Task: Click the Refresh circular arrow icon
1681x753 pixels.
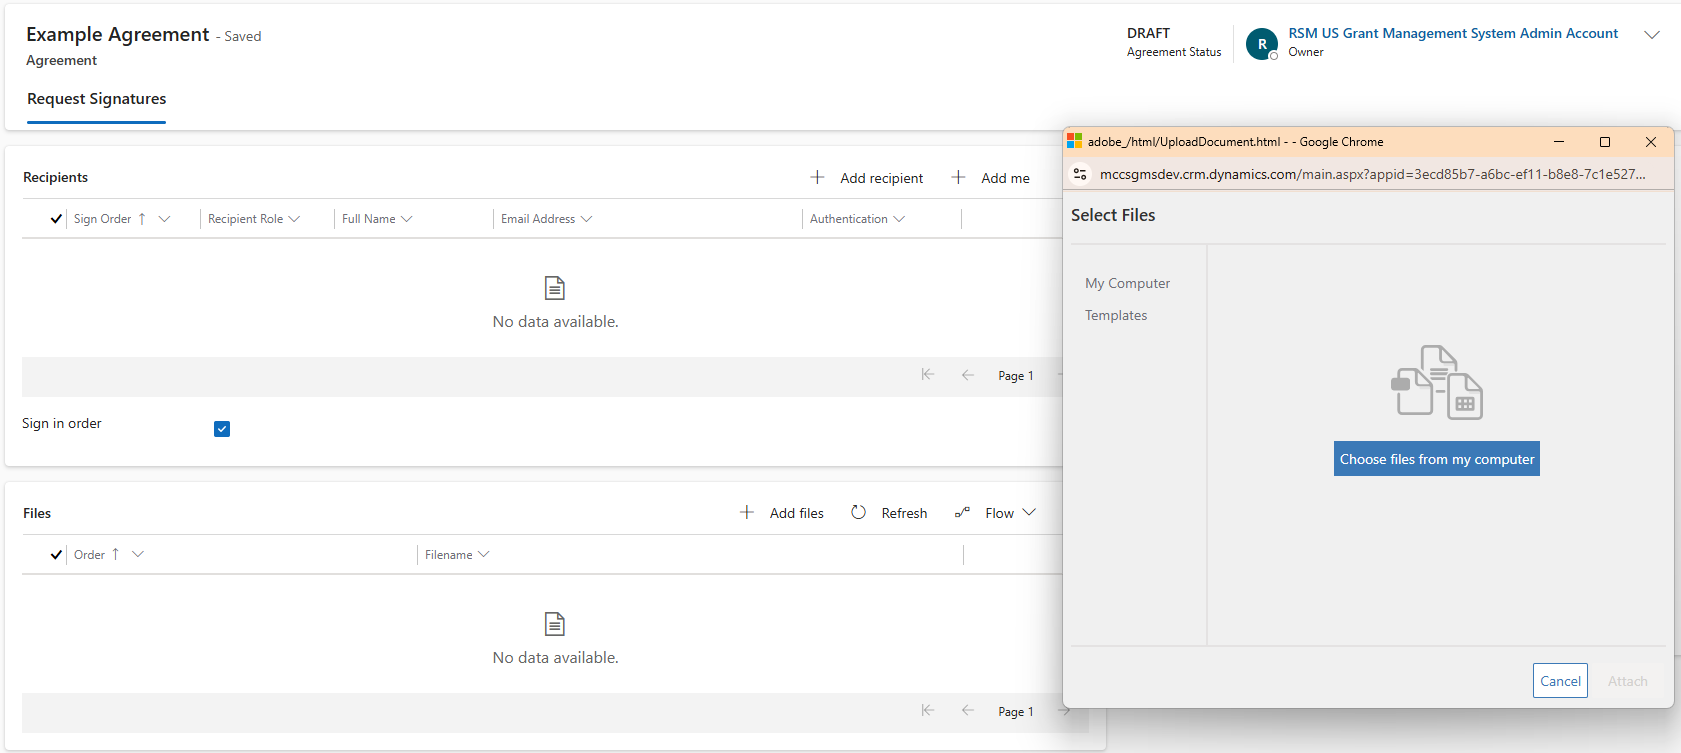Action: [858, 512]
